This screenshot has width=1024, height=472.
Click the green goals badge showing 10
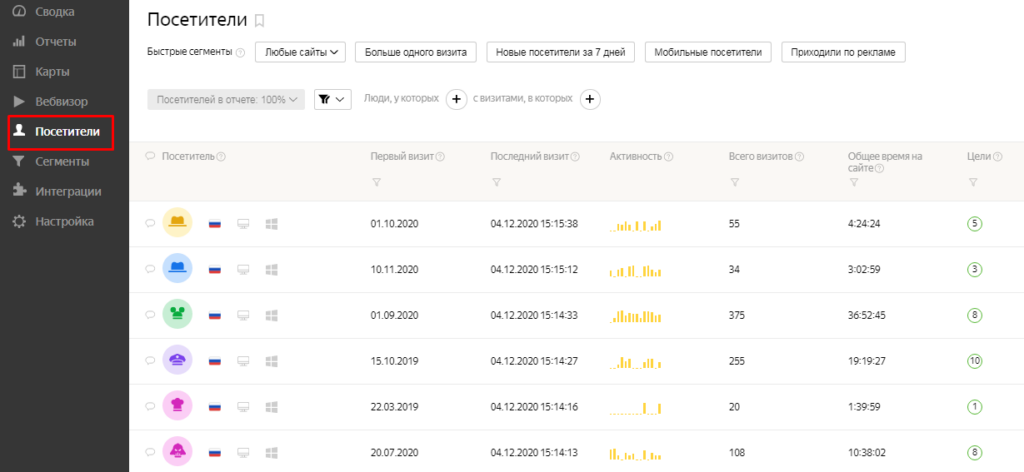[975, 361]
